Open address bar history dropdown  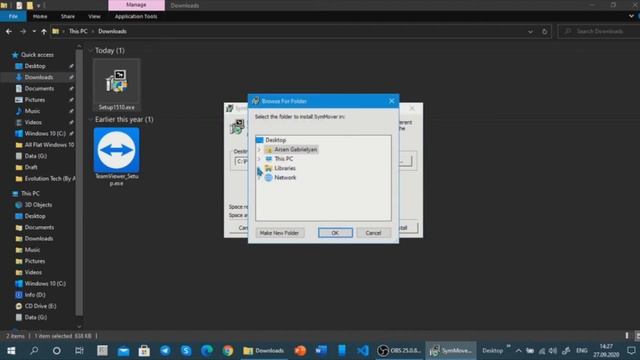[530, 31]
